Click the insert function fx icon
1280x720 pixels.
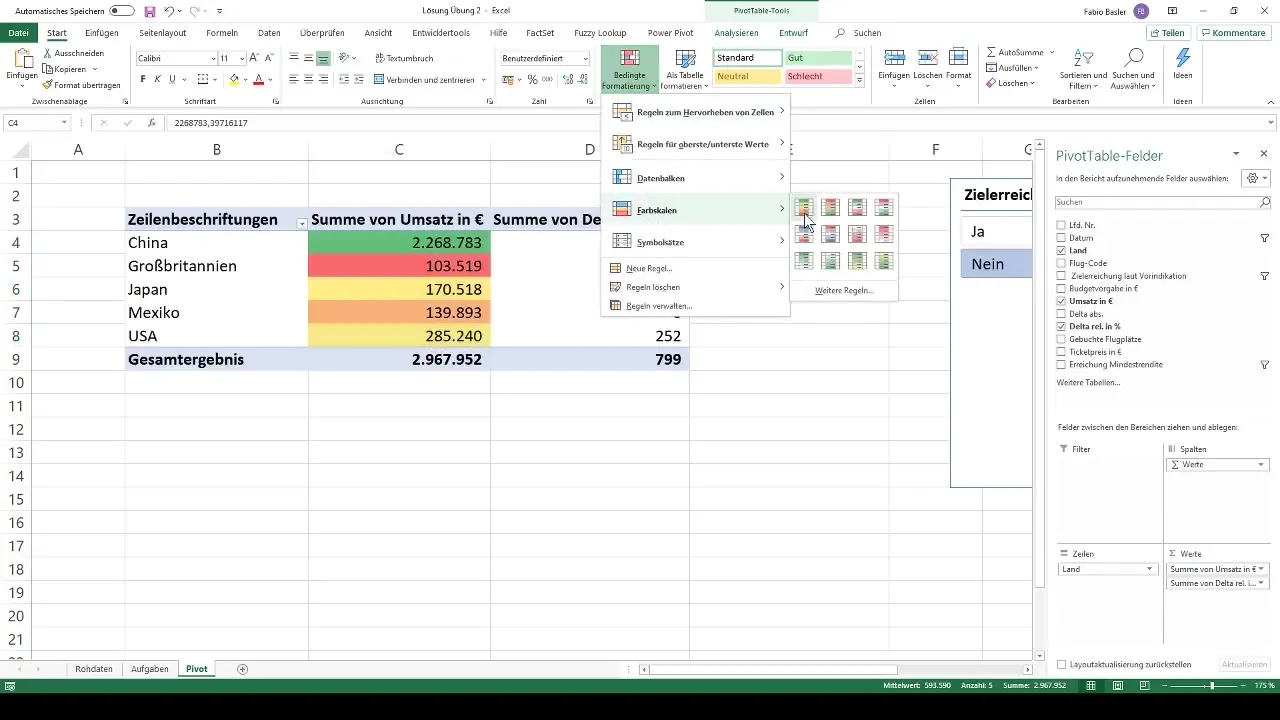pyautogui.click(x=151, y=123)
